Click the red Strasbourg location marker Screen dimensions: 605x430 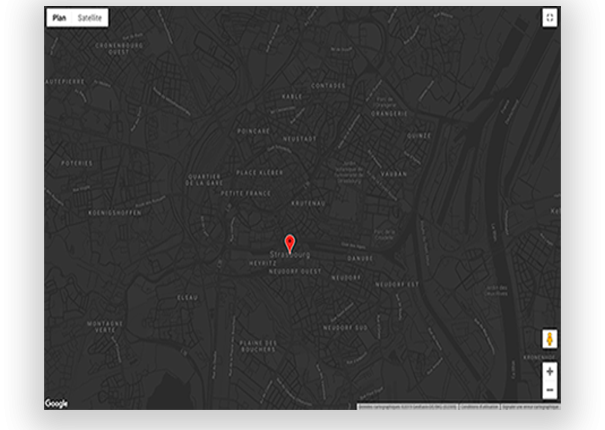(x=290, y=244)
